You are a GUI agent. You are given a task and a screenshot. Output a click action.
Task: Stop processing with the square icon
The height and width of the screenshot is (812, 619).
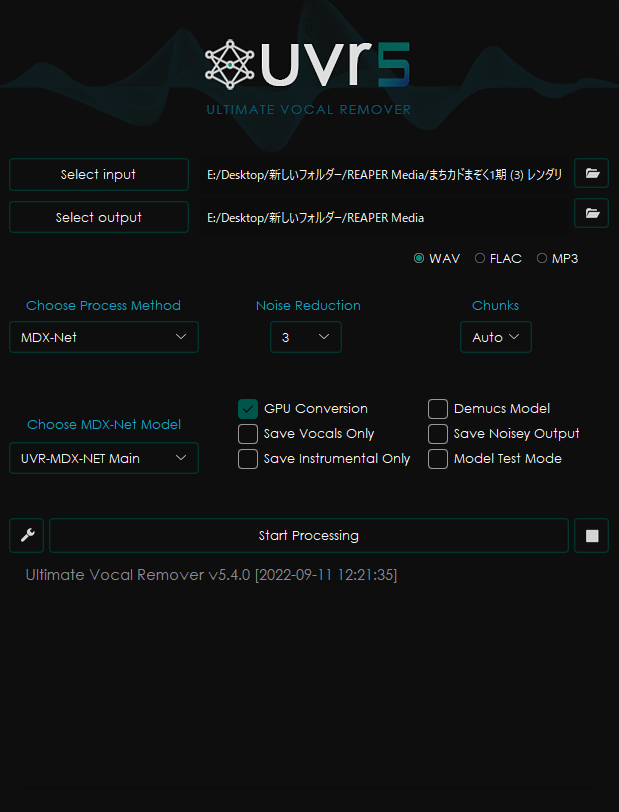coord(592,535)
